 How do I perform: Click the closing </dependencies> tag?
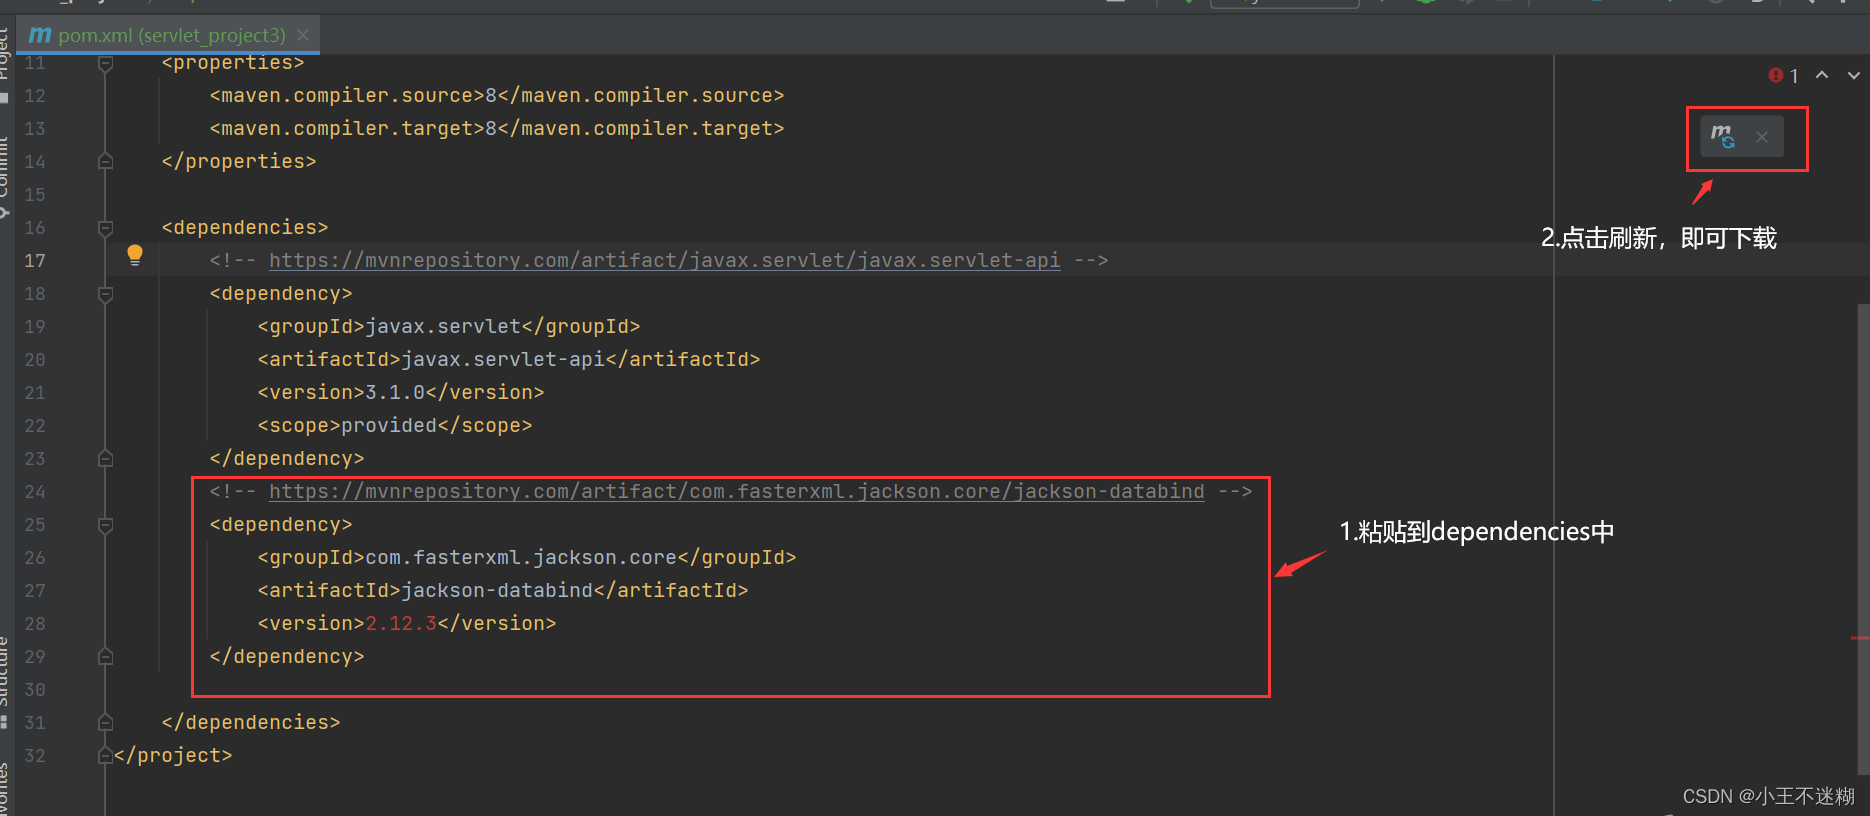pyautogui.click(x=251, y=722)
